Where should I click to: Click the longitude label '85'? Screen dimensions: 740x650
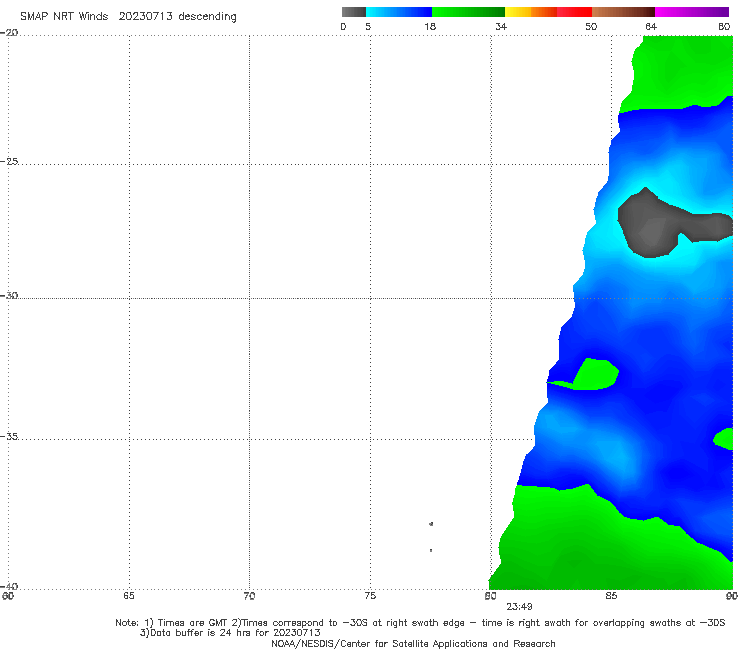click(611, 596)
